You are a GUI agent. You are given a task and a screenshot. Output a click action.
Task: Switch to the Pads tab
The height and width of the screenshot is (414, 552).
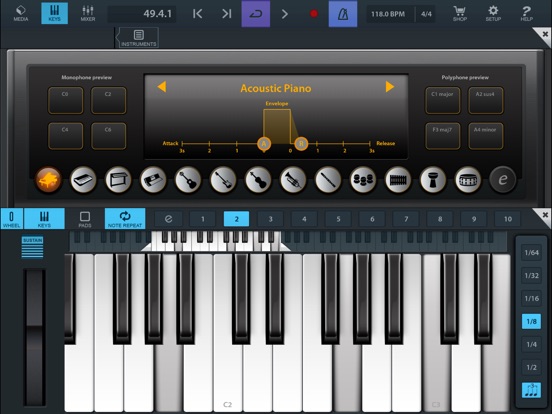pos(85,219)
